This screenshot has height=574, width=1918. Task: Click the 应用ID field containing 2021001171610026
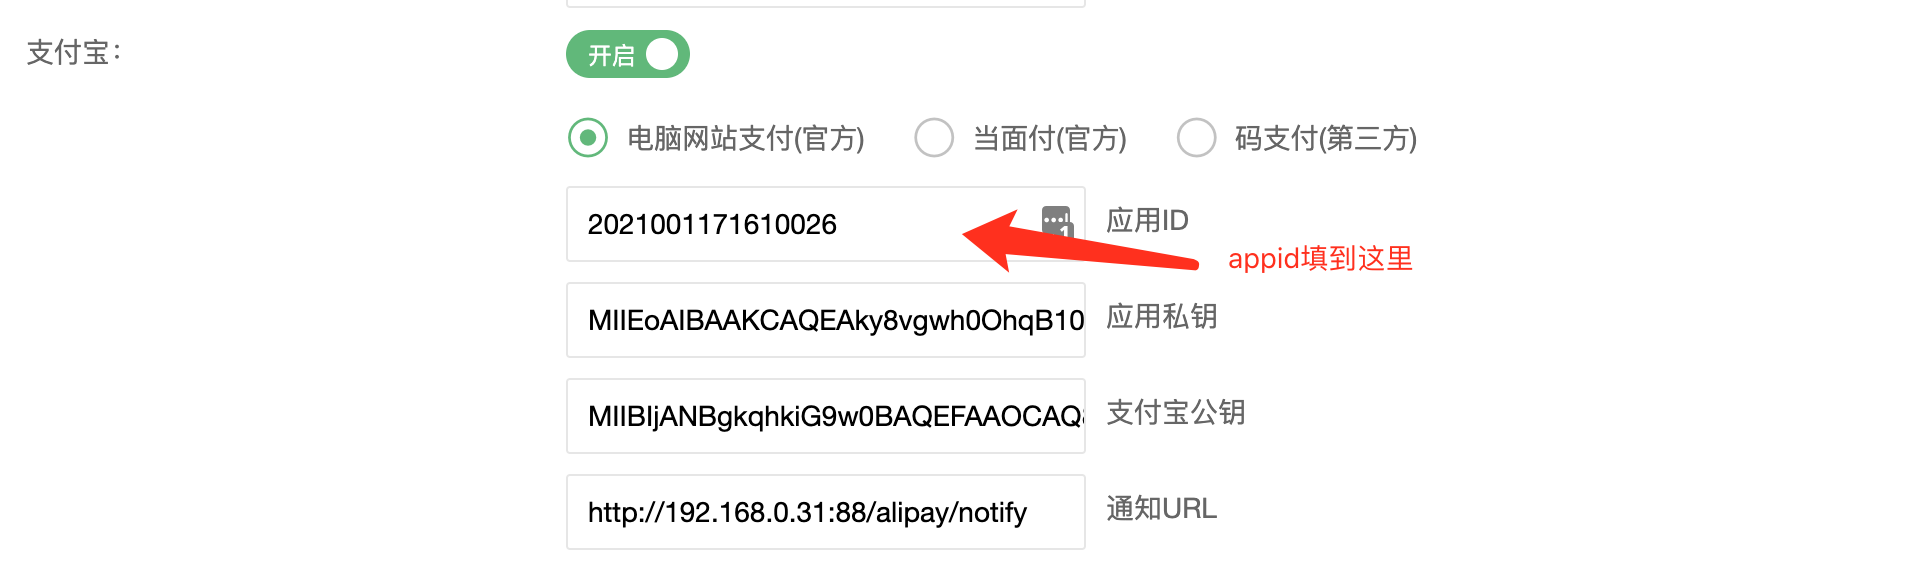pyautogui.click(x=826, y=224)
